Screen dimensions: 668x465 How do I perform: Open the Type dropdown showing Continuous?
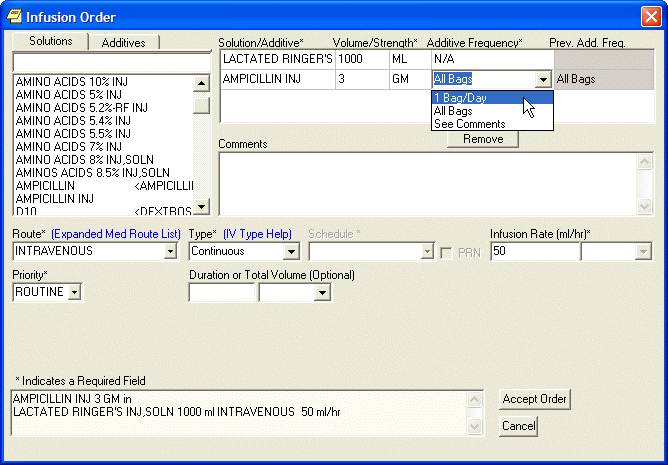(290, 252)
